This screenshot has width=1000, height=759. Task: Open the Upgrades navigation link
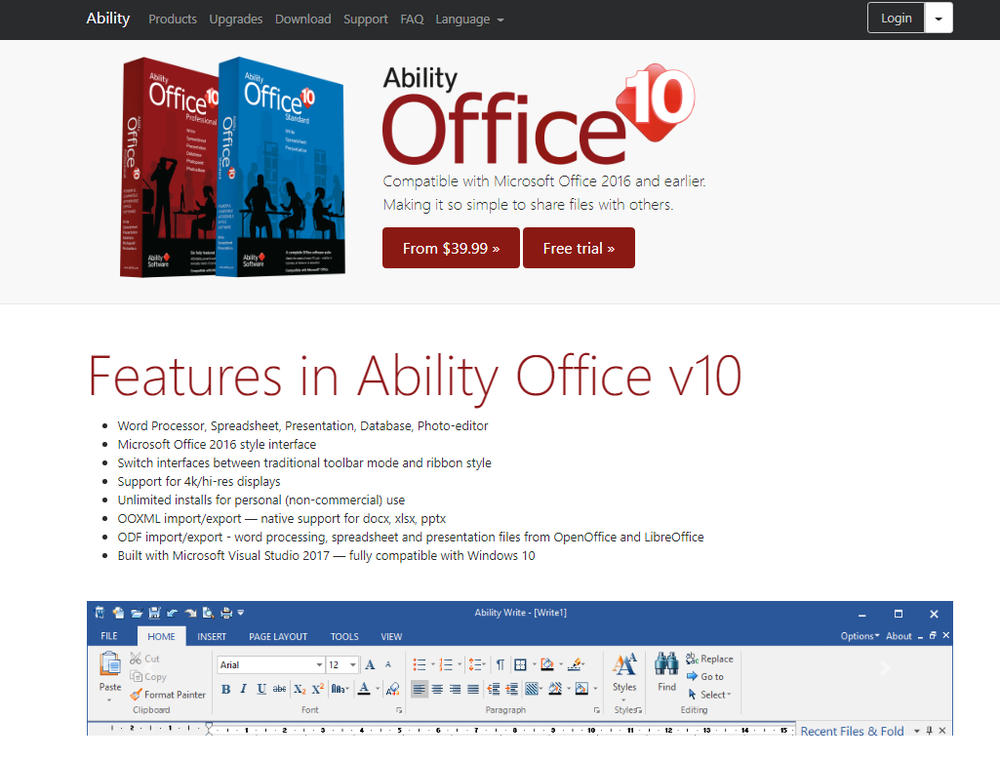(x=236, y=19)
